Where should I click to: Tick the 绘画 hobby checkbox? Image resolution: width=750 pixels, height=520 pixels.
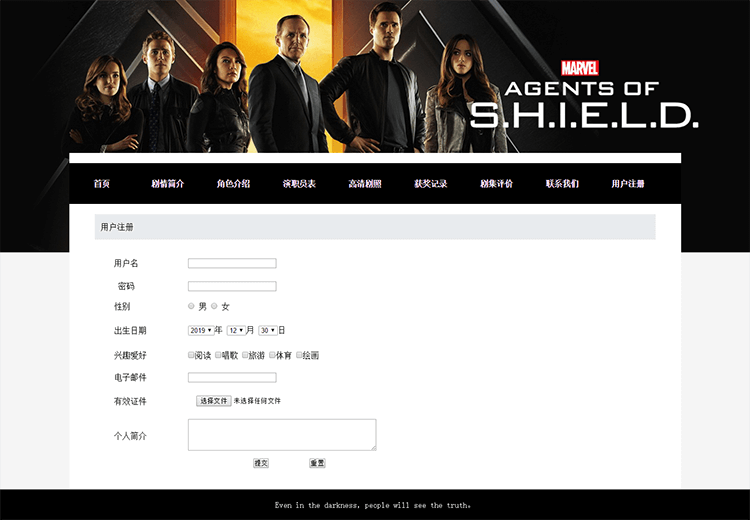point(299,355)
